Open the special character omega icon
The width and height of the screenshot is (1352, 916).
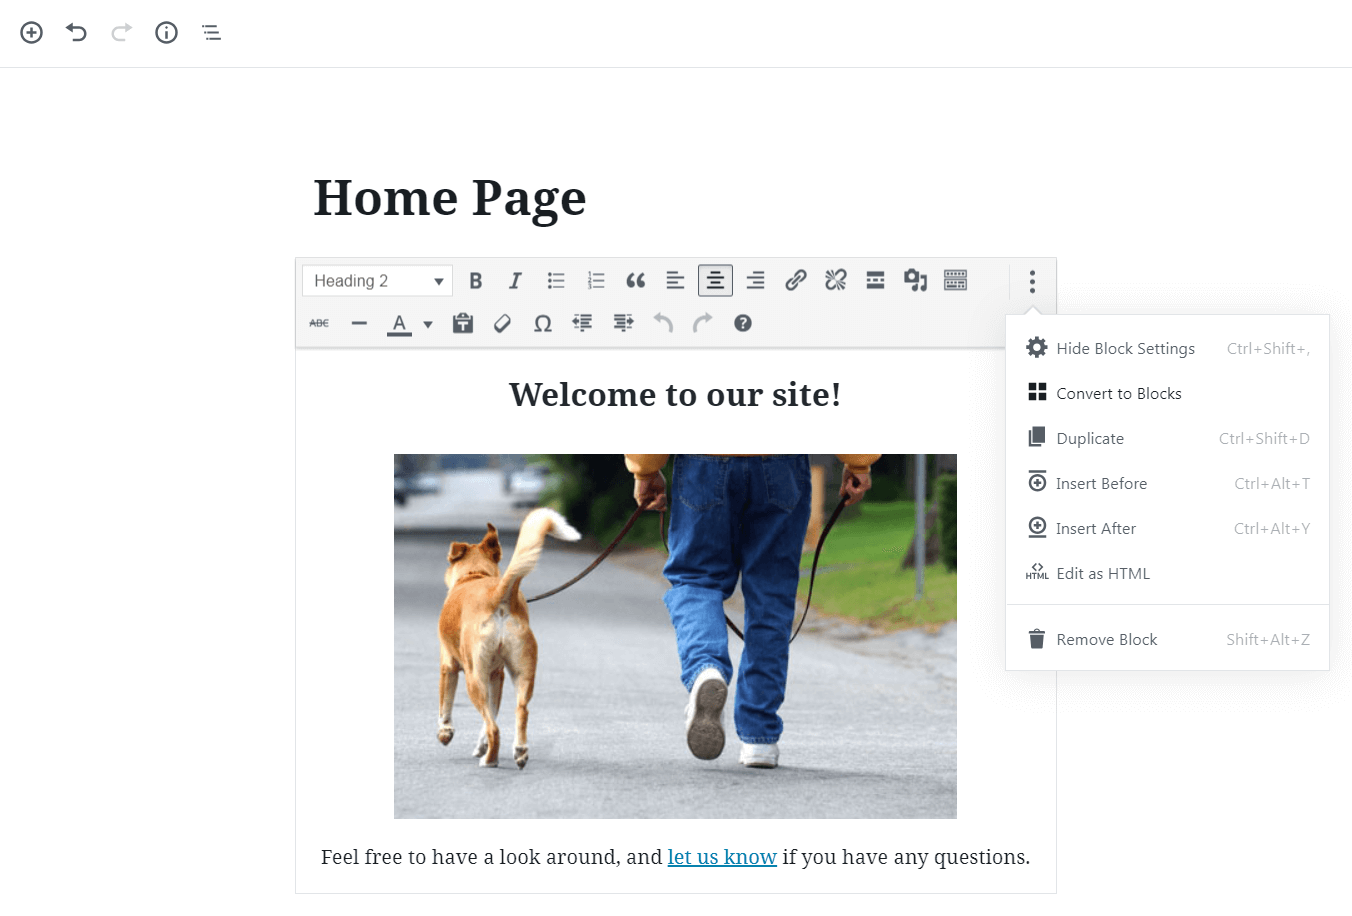pos(543,323)
